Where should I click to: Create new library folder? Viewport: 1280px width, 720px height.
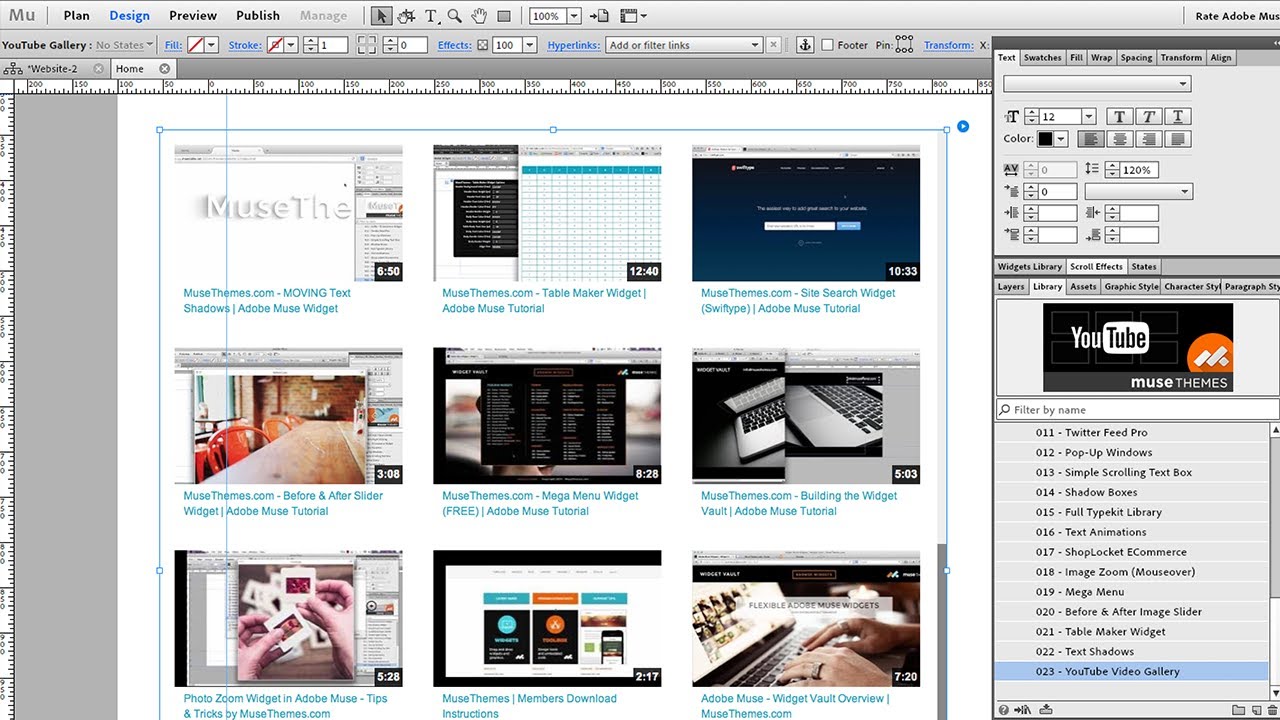(1239, 709)
